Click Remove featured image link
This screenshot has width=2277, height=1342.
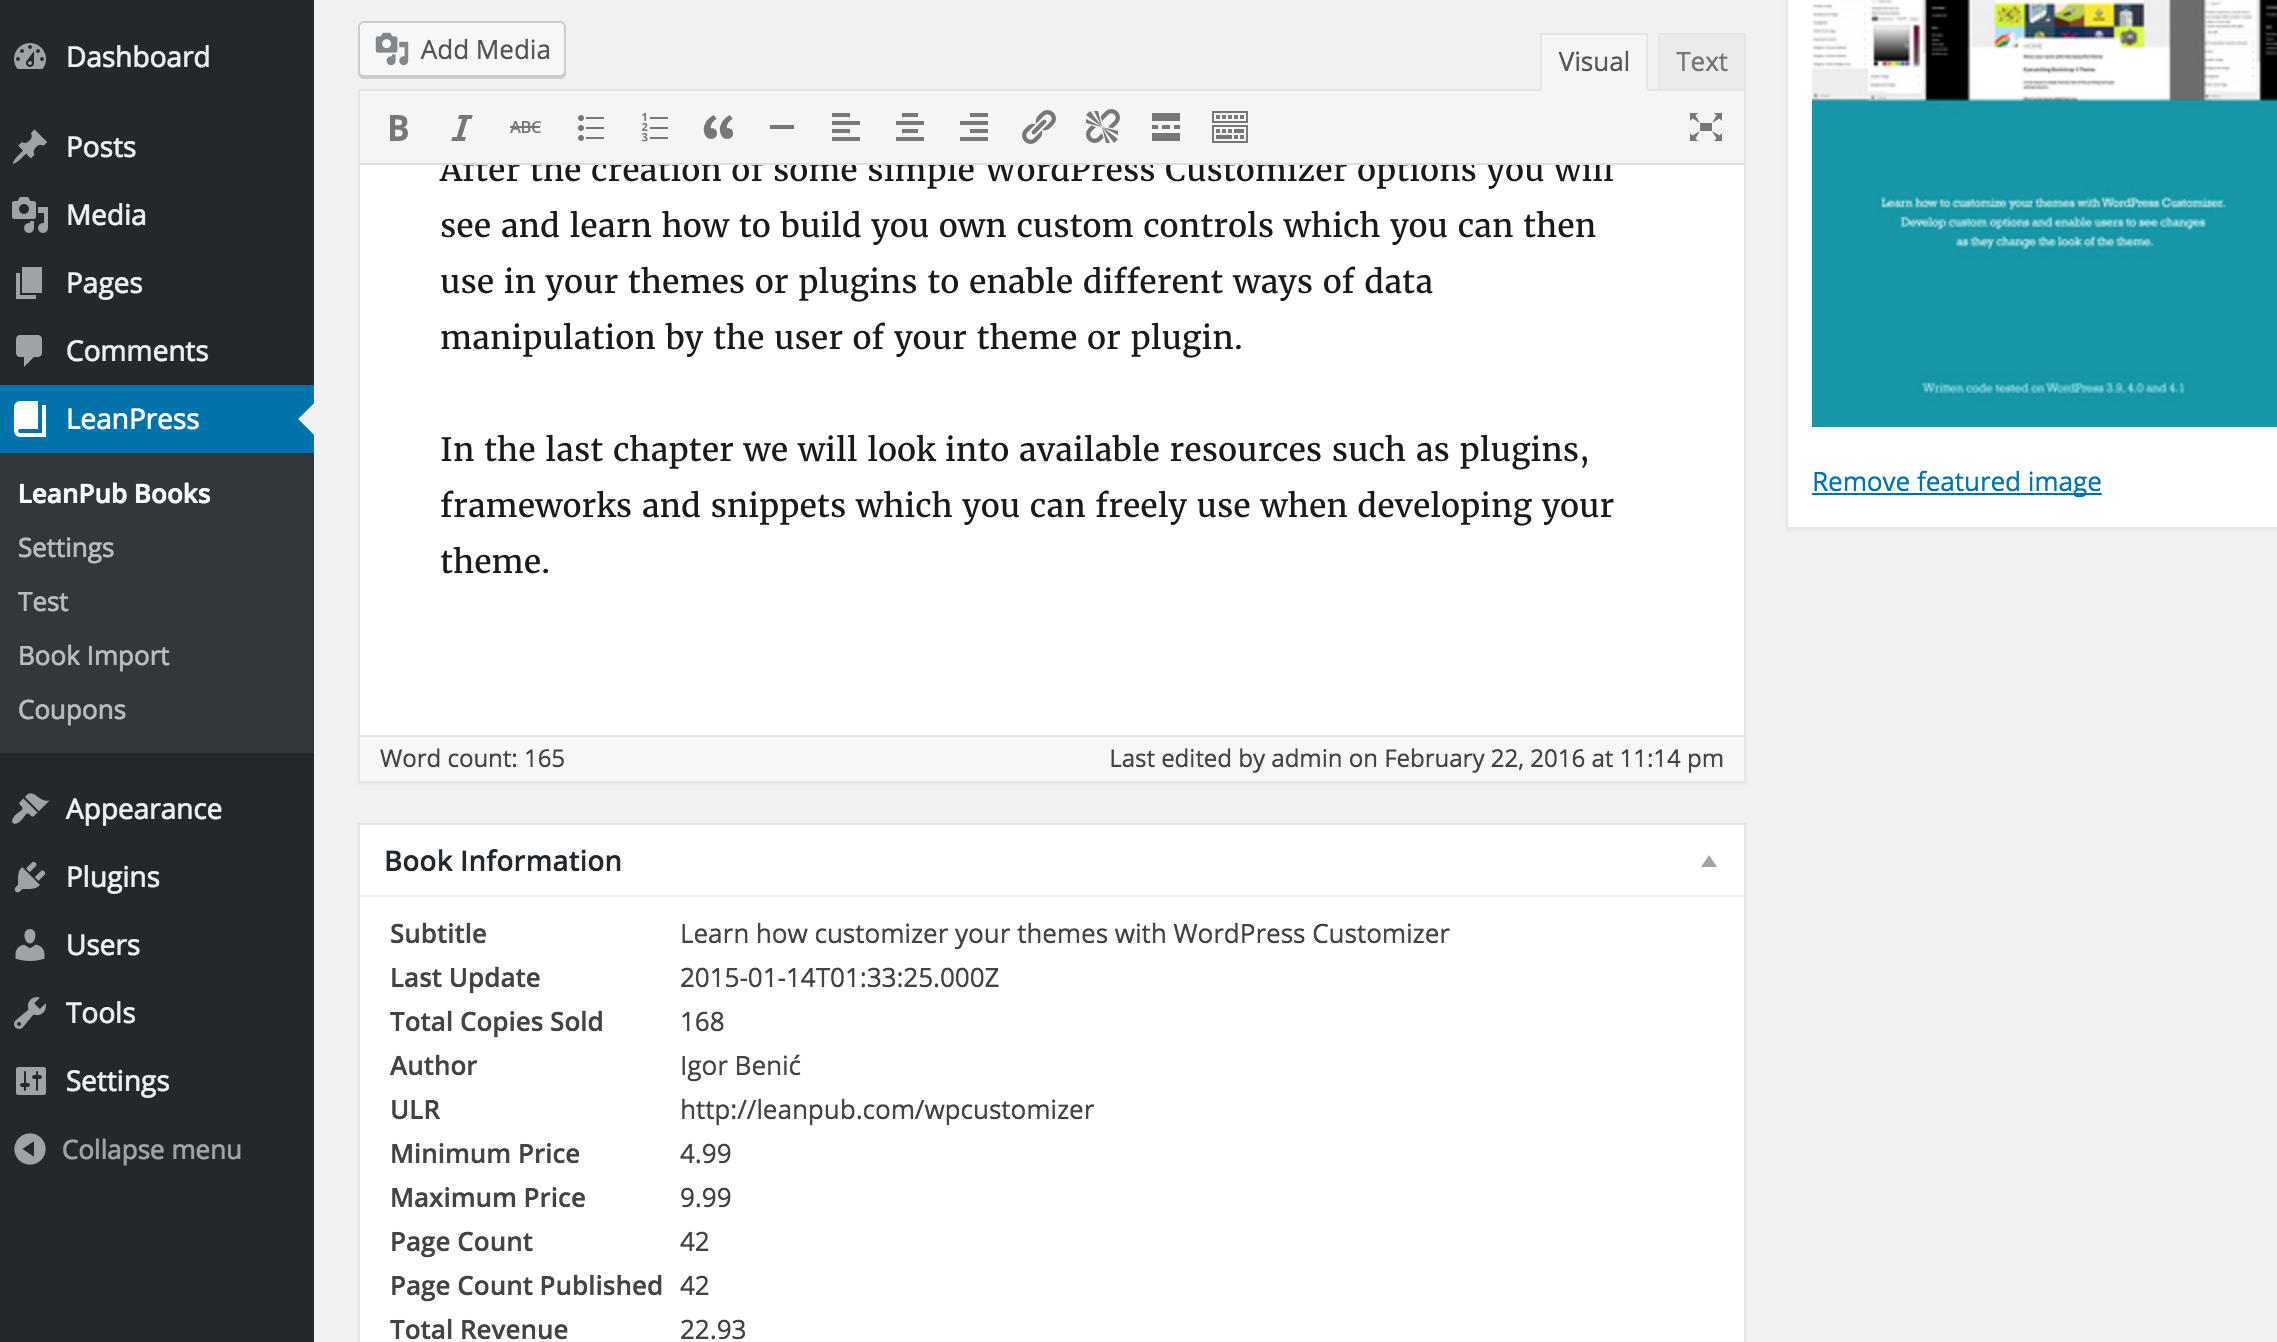click(x=1956, y=482)
